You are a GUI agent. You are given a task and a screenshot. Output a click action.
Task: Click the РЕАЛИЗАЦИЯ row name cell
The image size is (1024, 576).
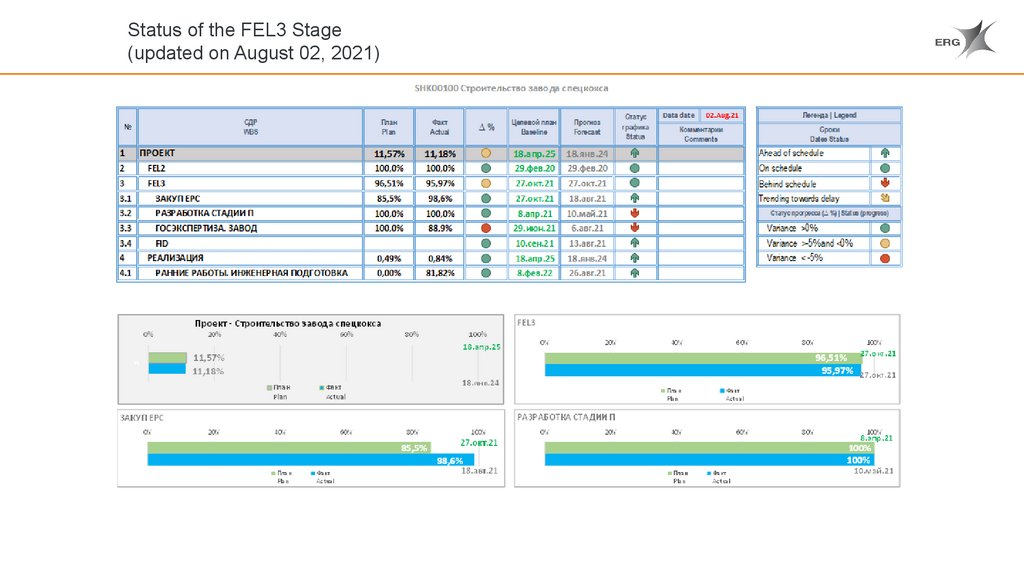tap(251, 258)
